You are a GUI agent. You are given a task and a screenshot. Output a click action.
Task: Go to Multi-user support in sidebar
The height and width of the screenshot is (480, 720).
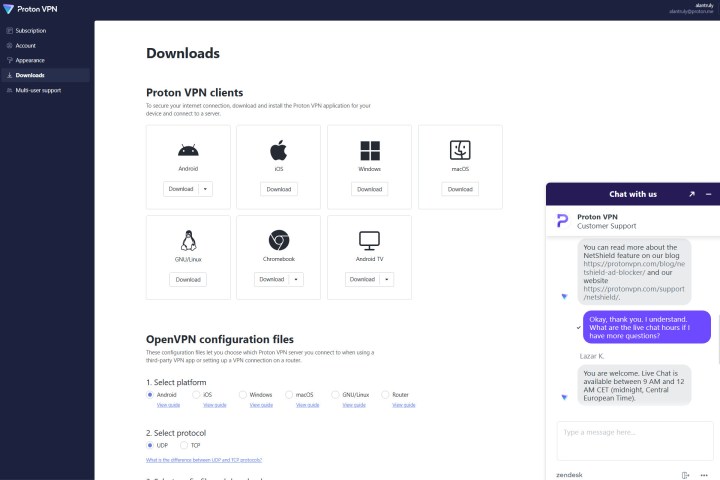39,90
